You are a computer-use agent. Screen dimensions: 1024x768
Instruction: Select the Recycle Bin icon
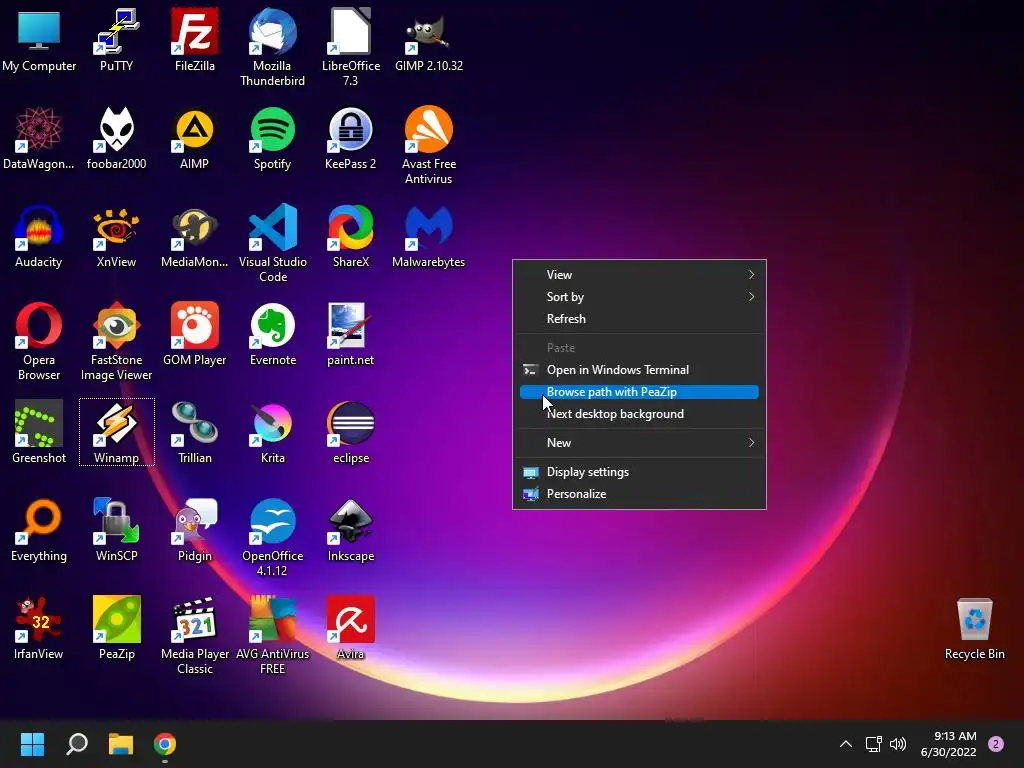(974, 628)
